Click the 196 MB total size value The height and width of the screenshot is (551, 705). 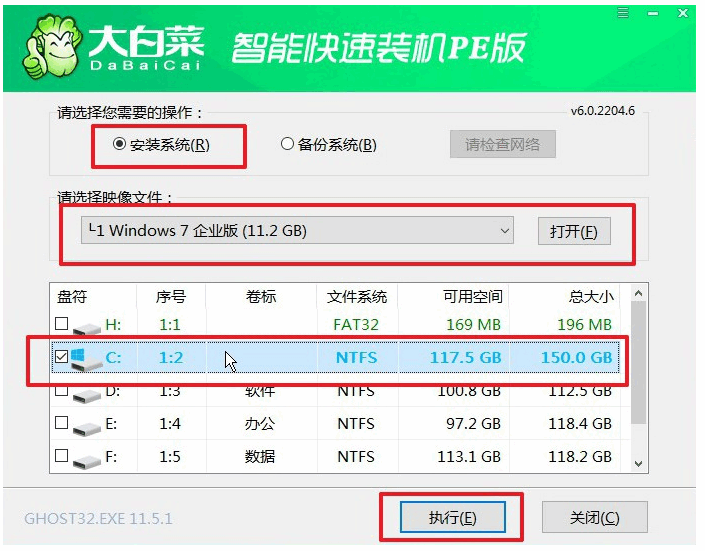[585, 324]
